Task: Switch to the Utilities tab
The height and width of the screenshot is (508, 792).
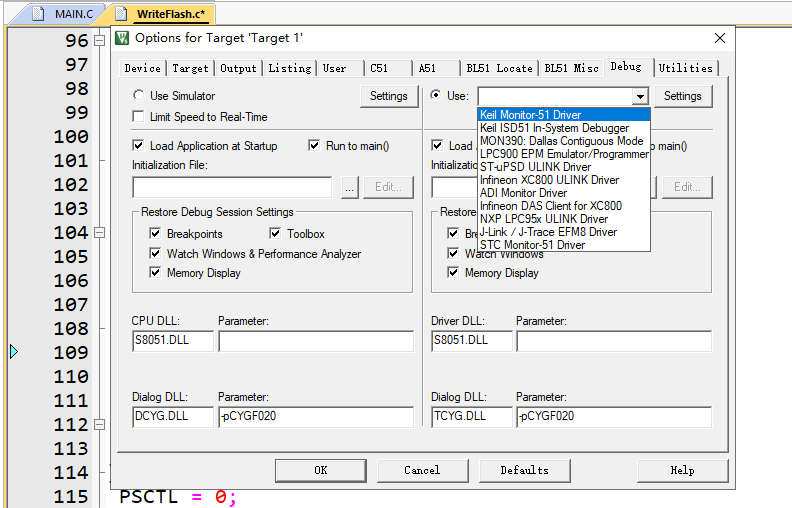Action: 685,68
